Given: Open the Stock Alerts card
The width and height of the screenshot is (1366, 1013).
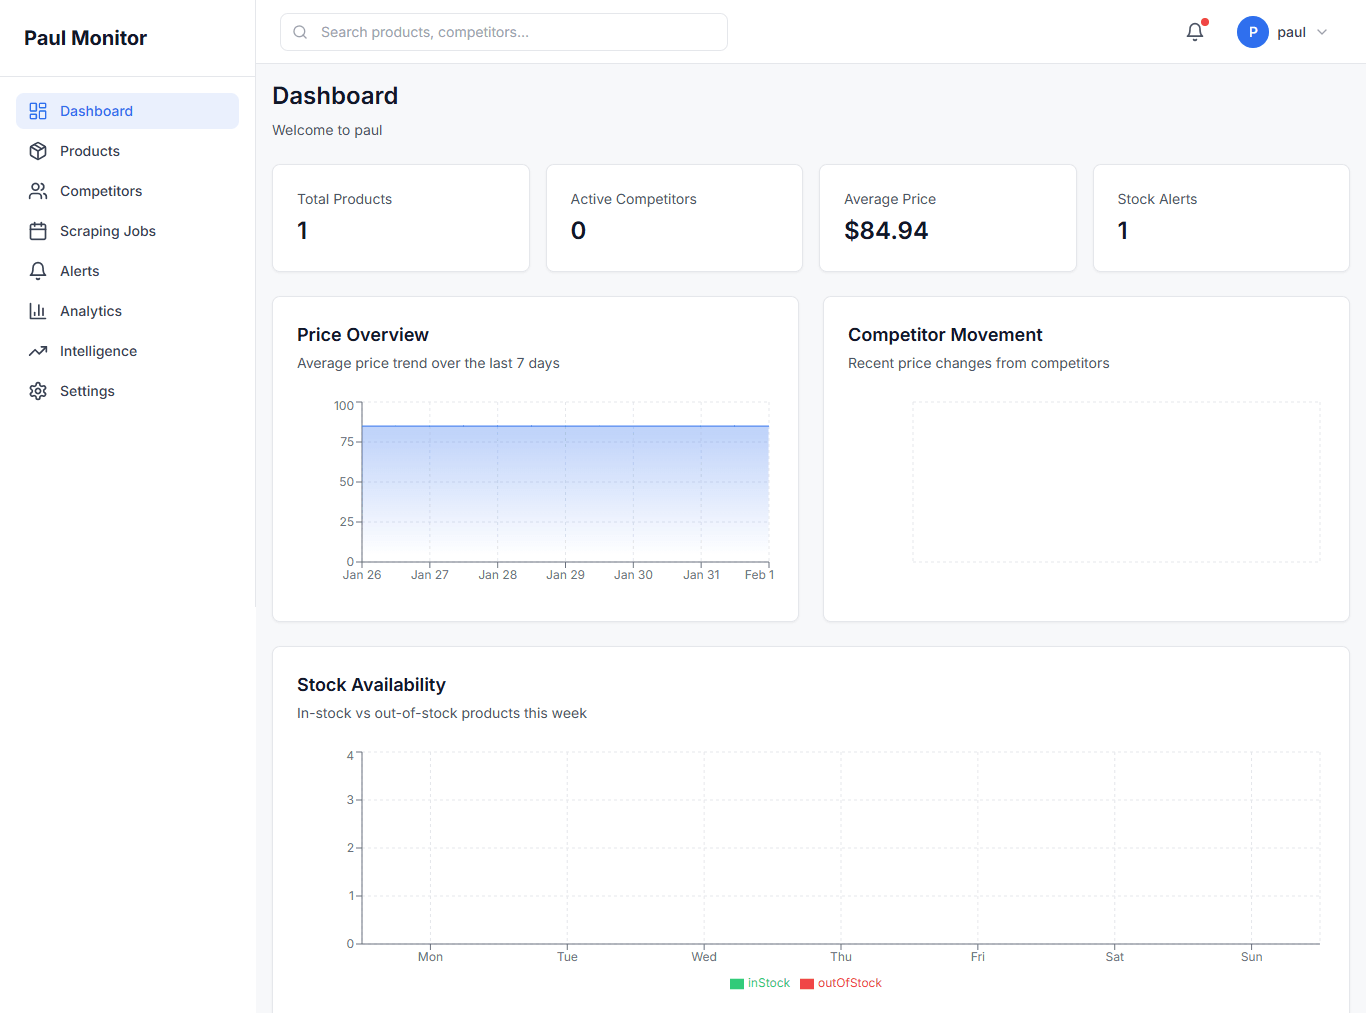Looking at the screenshot, I should 1220,218.
